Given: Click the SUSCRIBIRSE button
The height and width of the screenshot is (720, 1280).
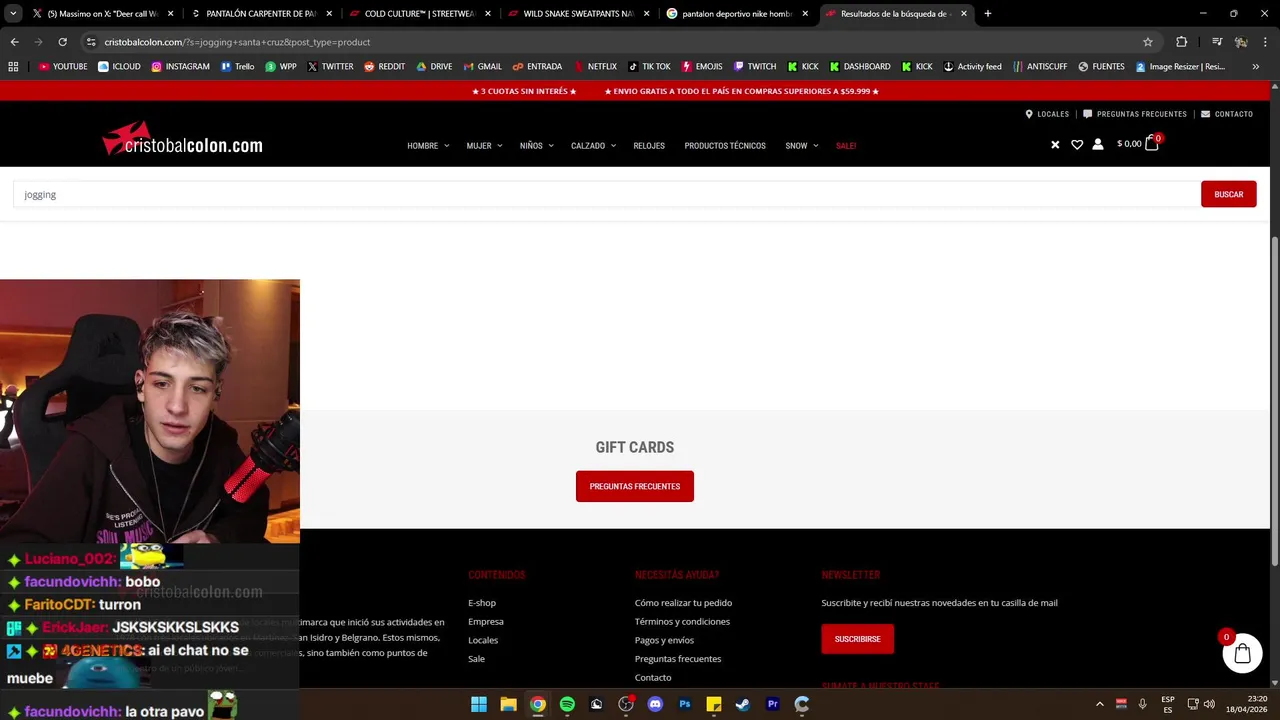Looking at the screenshot, I should 858,639.
